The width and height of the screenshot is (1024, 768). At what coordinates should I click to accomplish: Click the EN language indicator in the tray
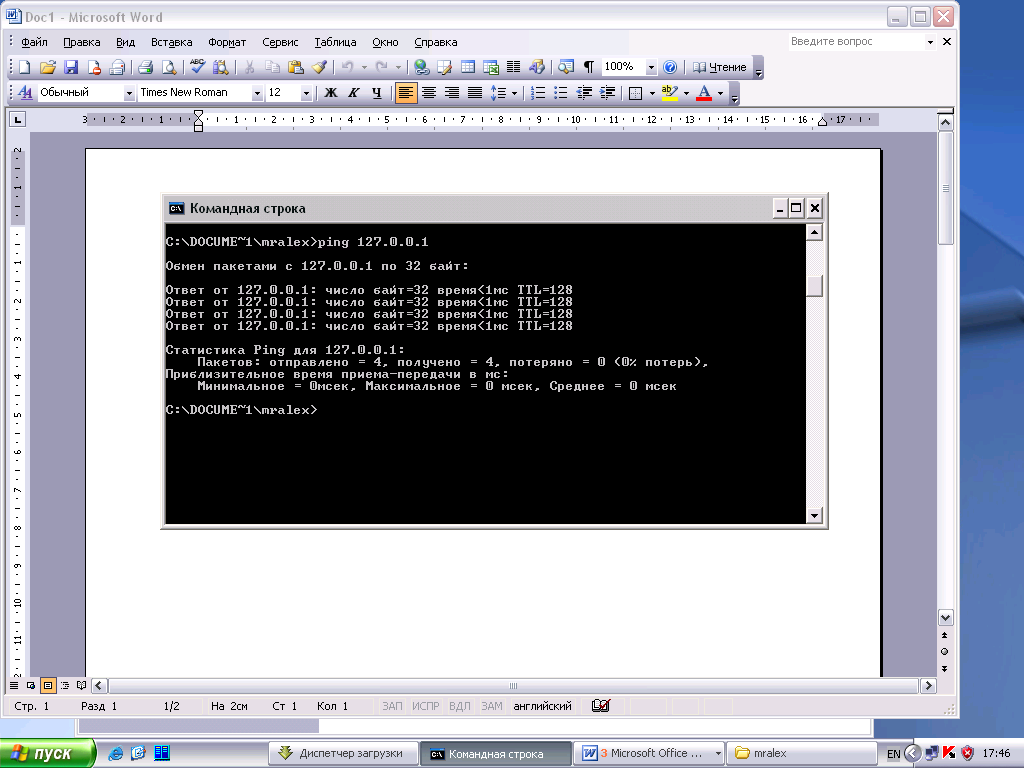pos(893,754)
